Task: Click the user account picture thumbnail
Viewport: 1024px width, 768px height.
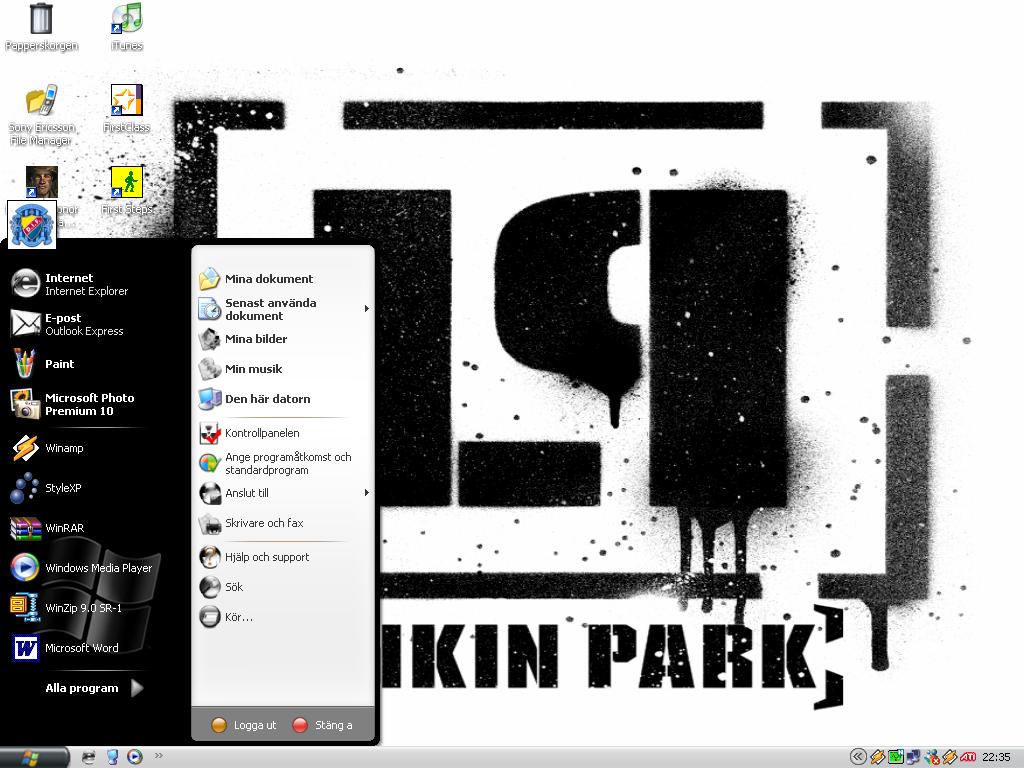Action: point(31,225)
